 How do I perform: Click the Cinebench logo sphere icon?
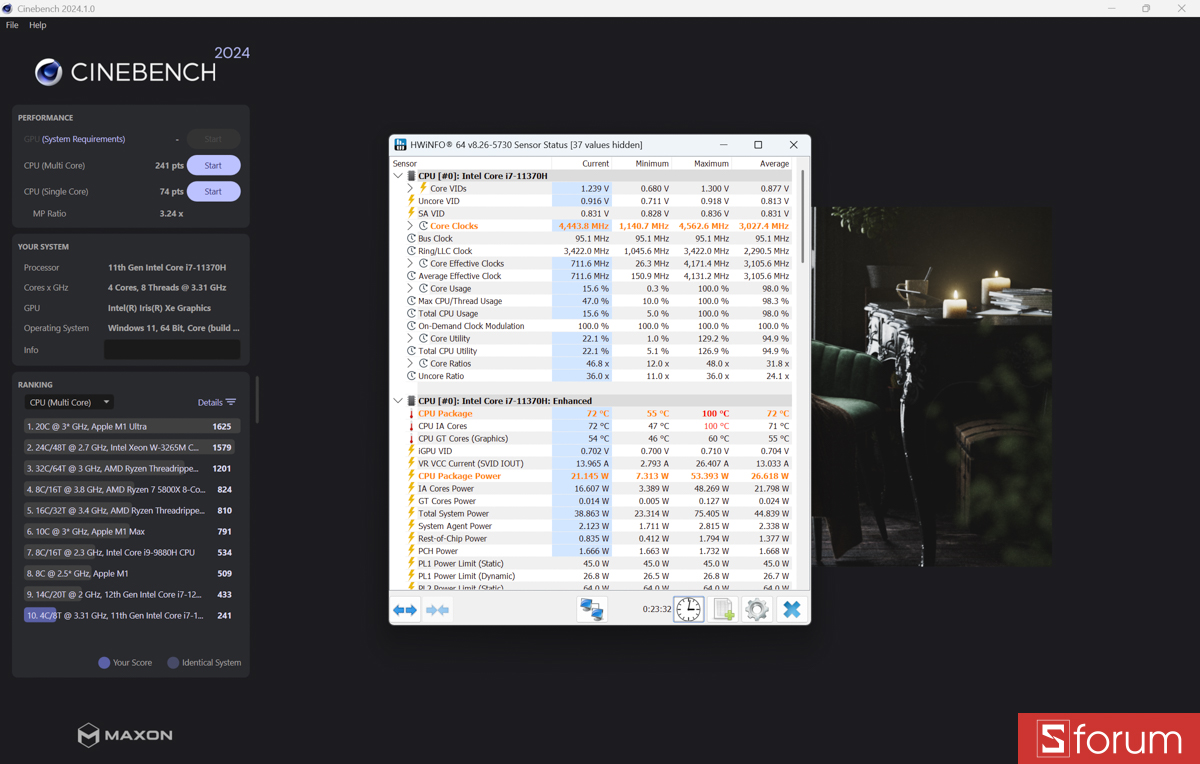[x=48, y=72]
